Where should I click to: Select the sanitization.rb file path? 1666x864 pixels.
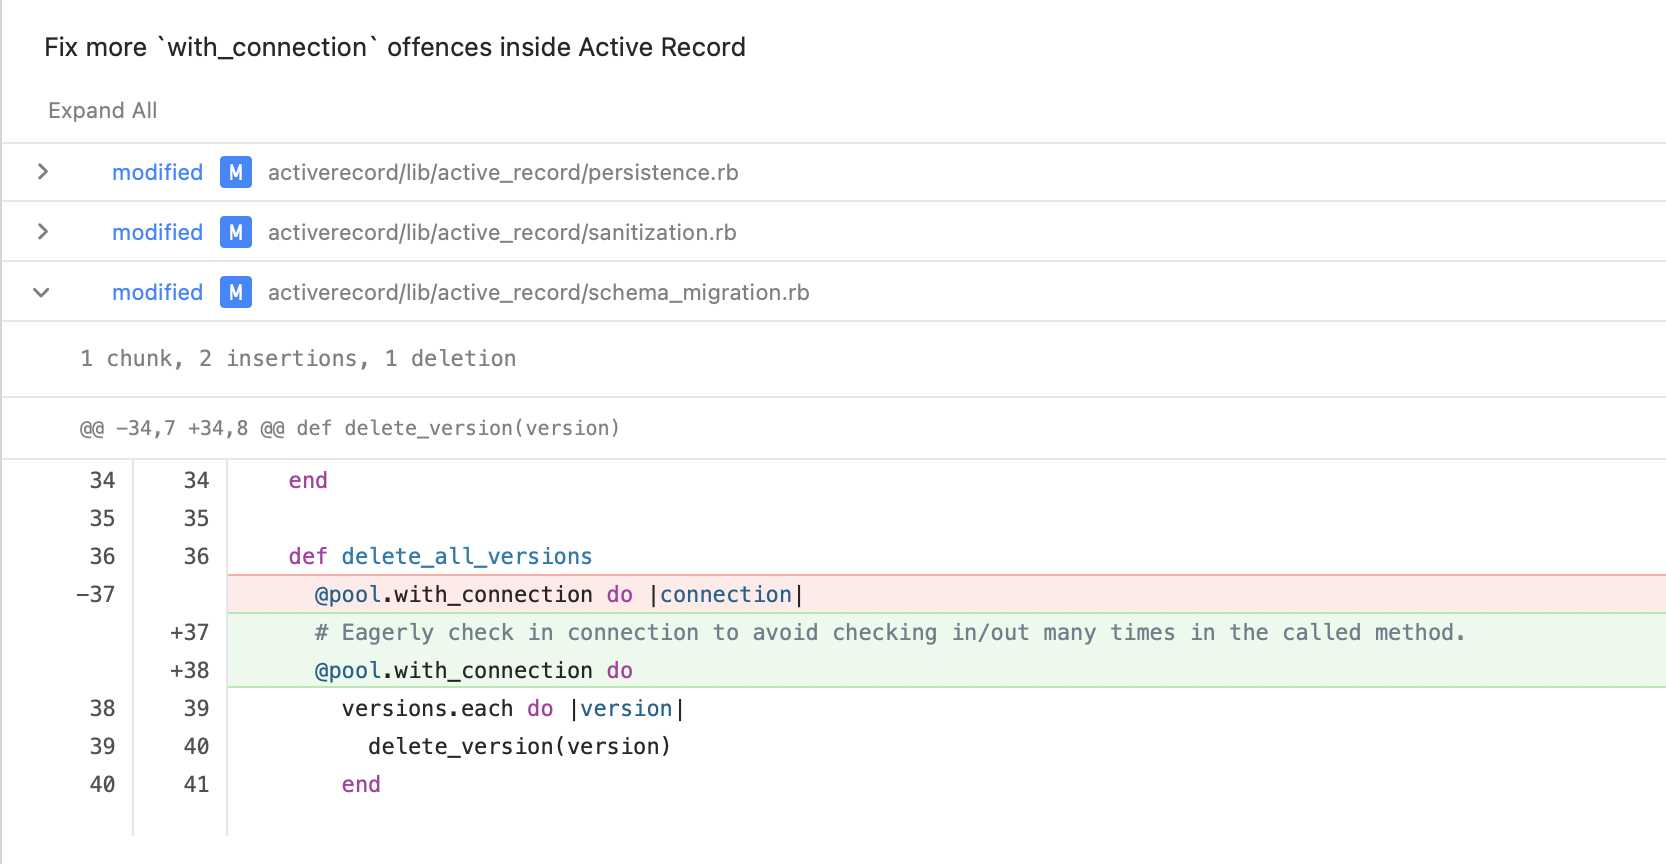pos(501,232)
